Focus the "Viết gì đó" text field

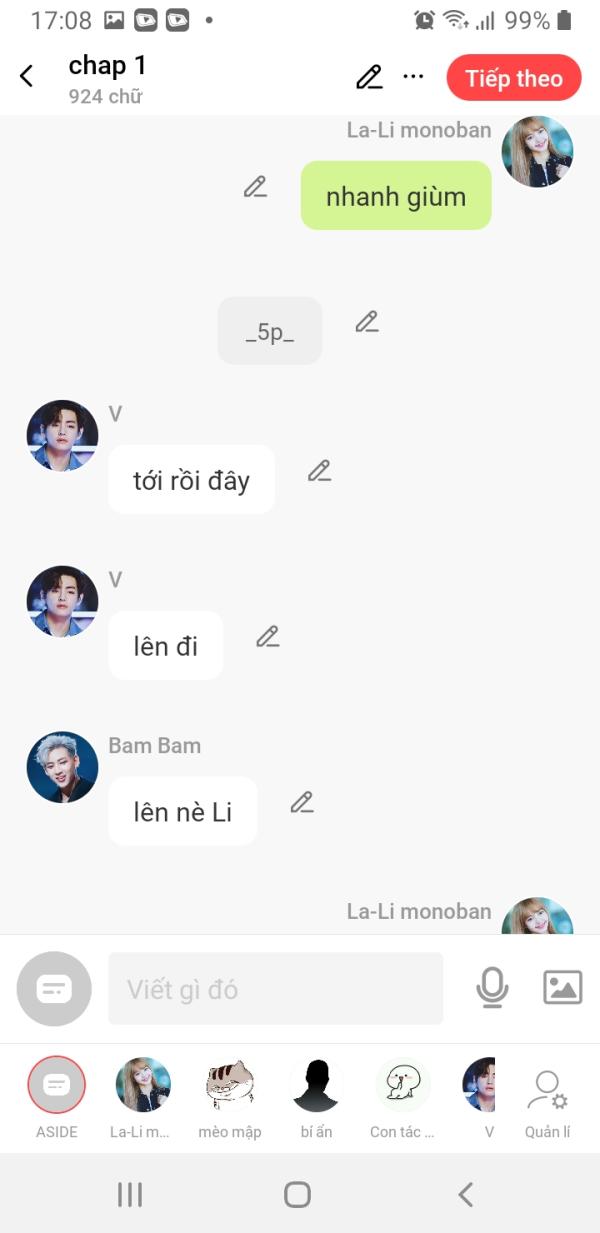[275, 988]
